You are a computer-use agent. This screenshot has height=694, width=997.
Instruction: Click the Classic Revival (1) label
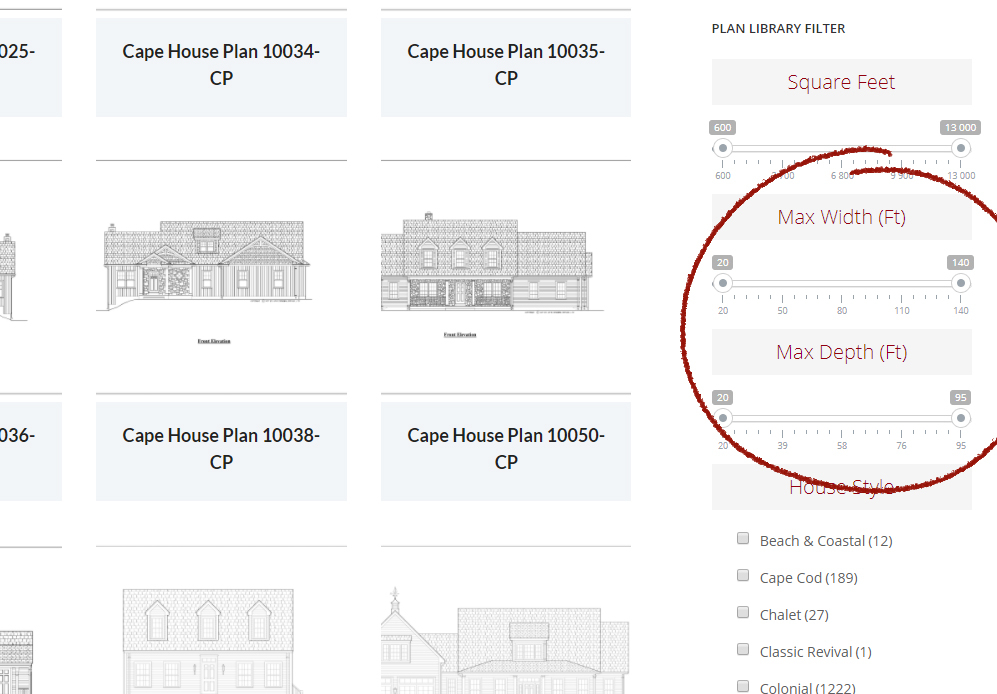coord(816,652)
